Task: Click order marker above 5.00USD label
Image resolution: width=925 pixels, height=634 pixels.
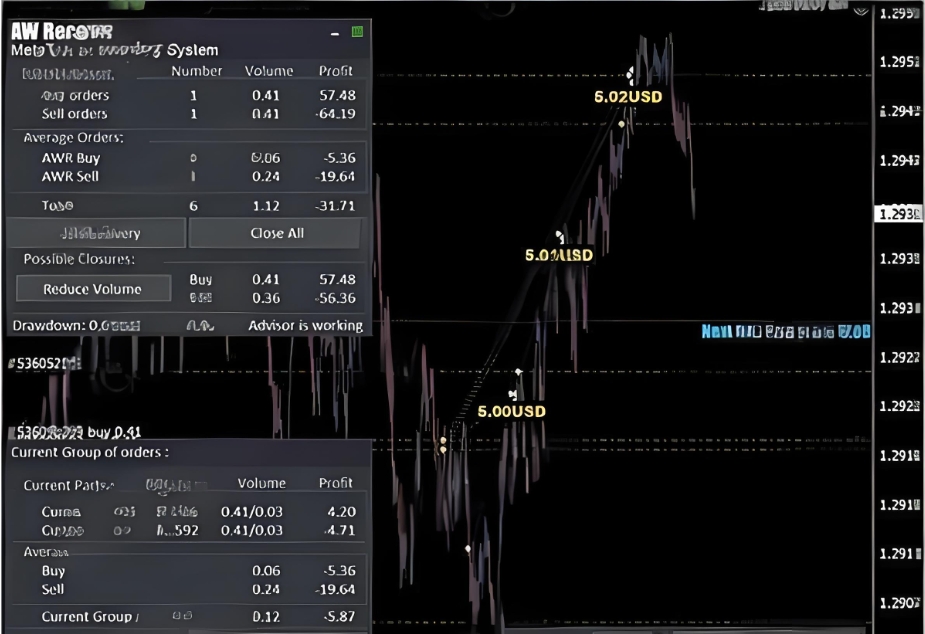Action: tap(513, 393)
